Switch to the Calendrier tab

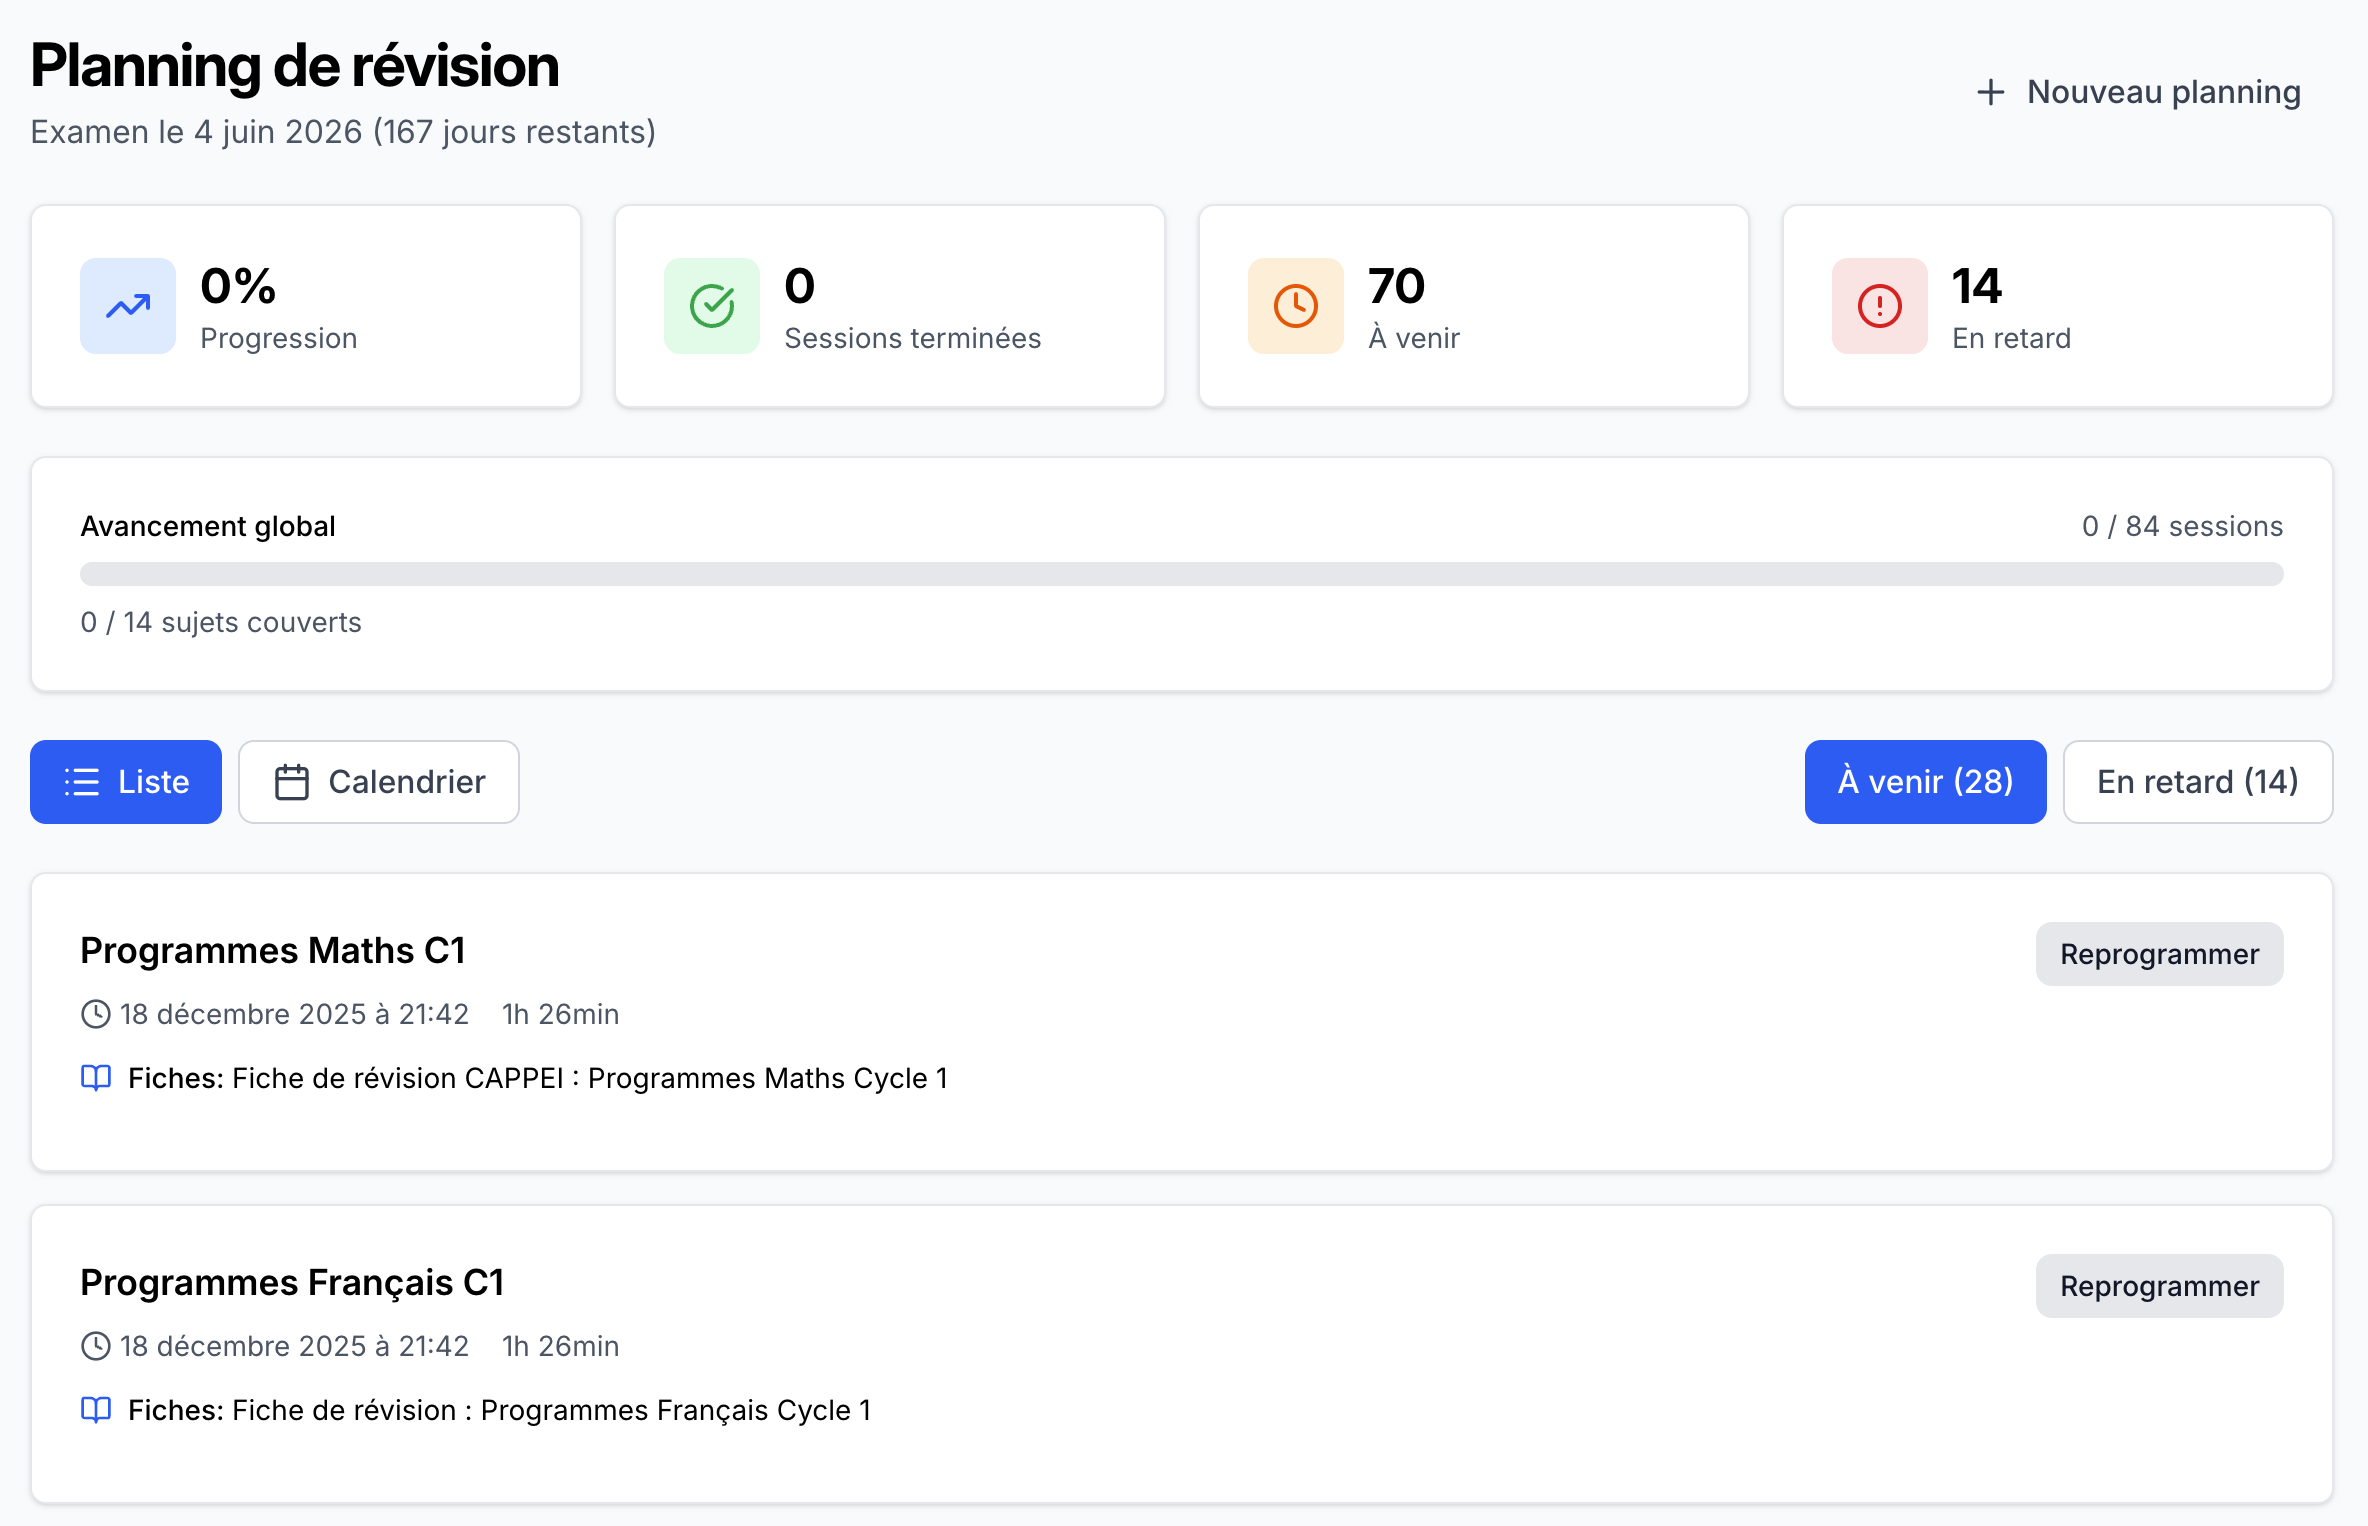coord(378,781)
